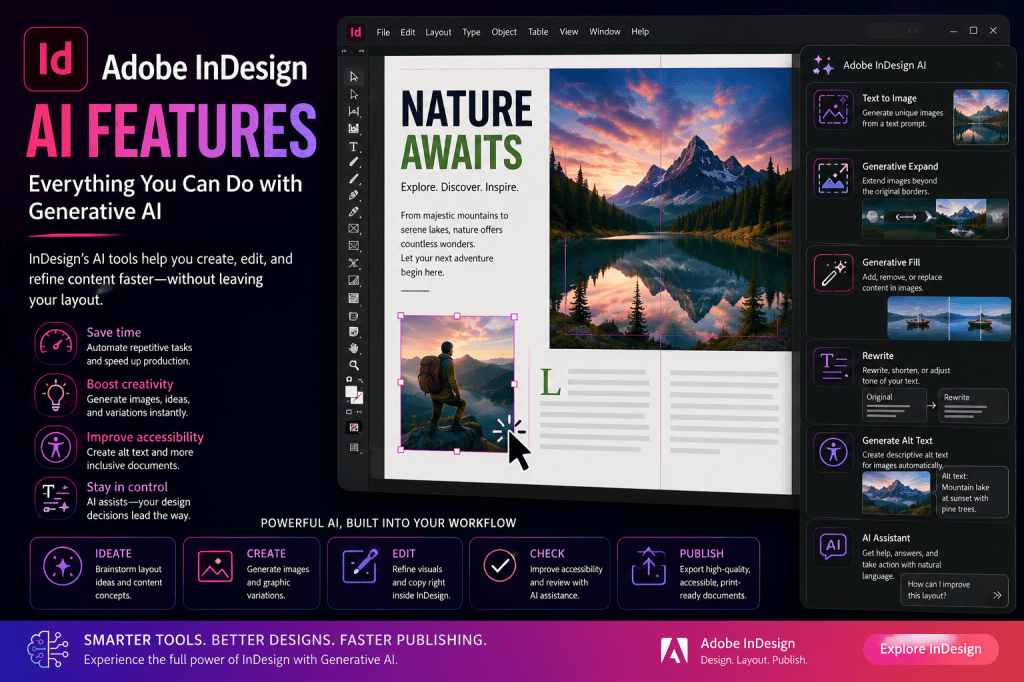Open the Window menu
Screen dimensions: 1024x682
coord(605,31)
